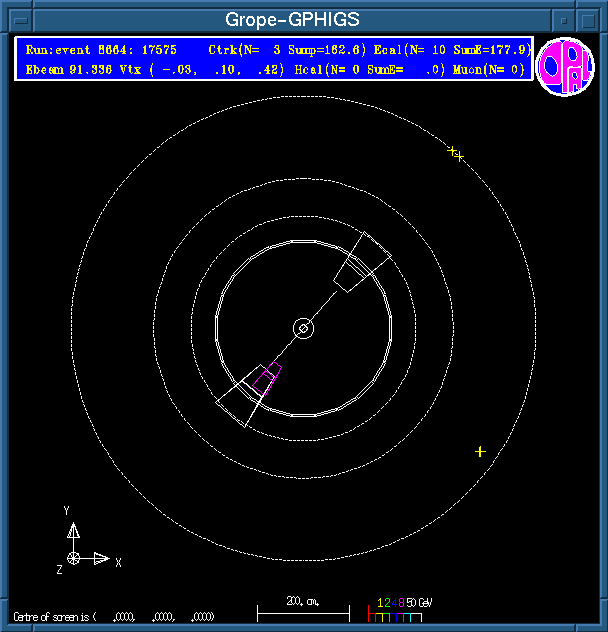Screen dimensions: 608x632
Task: Click the interaction vertex circle at center
Action: (303, 328)
